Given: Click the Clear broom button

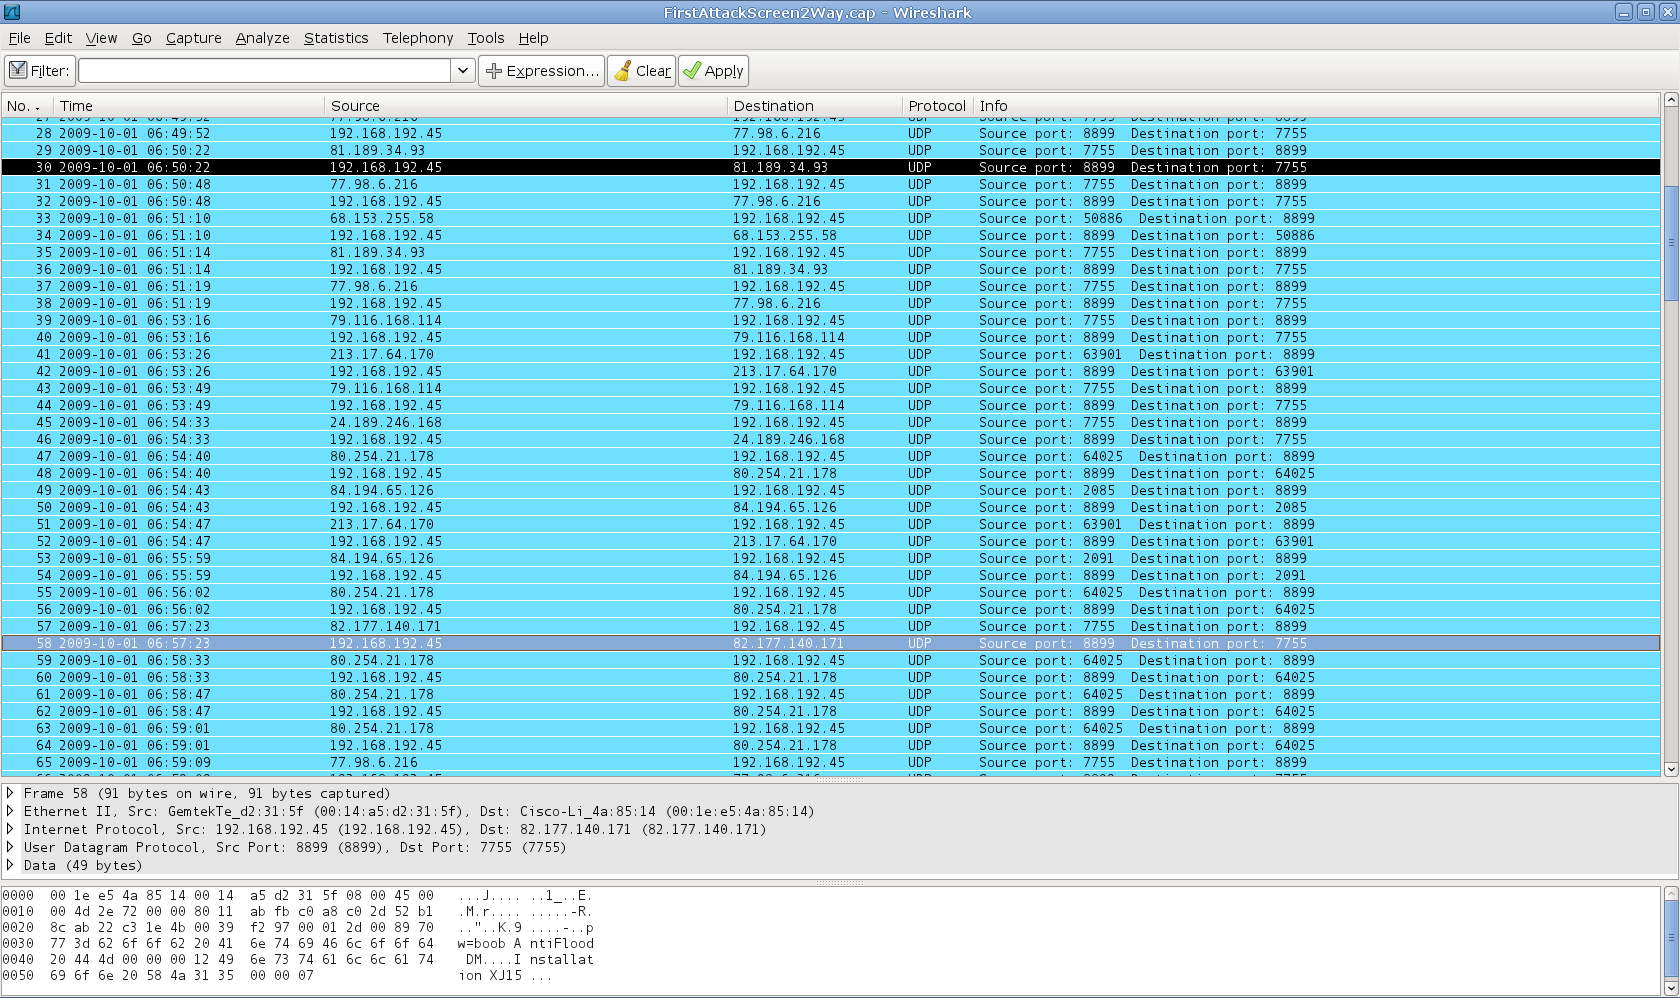Looking at the screenshot, I should pos(642,71).
